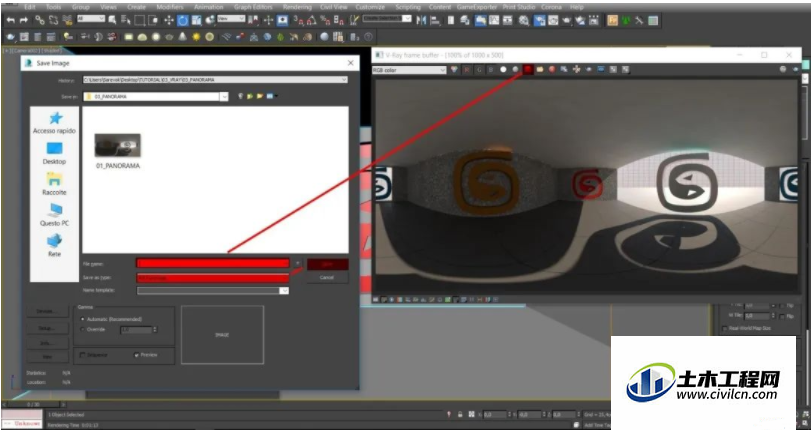The width and height of the screenshot is (812, 430).
Task: Expand the Save in folder dropdown
Action: point(224,96)
